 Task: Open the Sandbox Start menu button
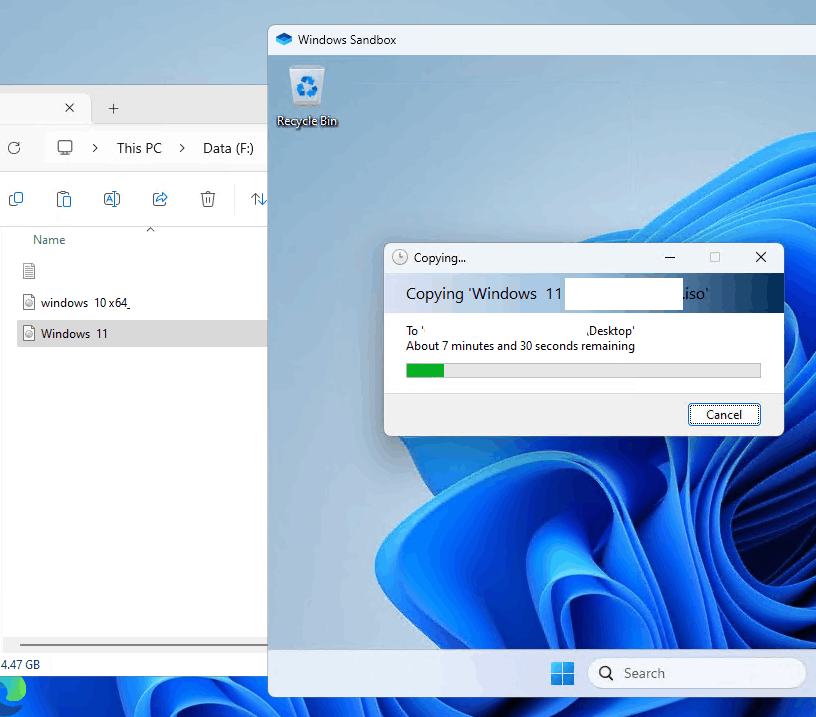(562, 673)
